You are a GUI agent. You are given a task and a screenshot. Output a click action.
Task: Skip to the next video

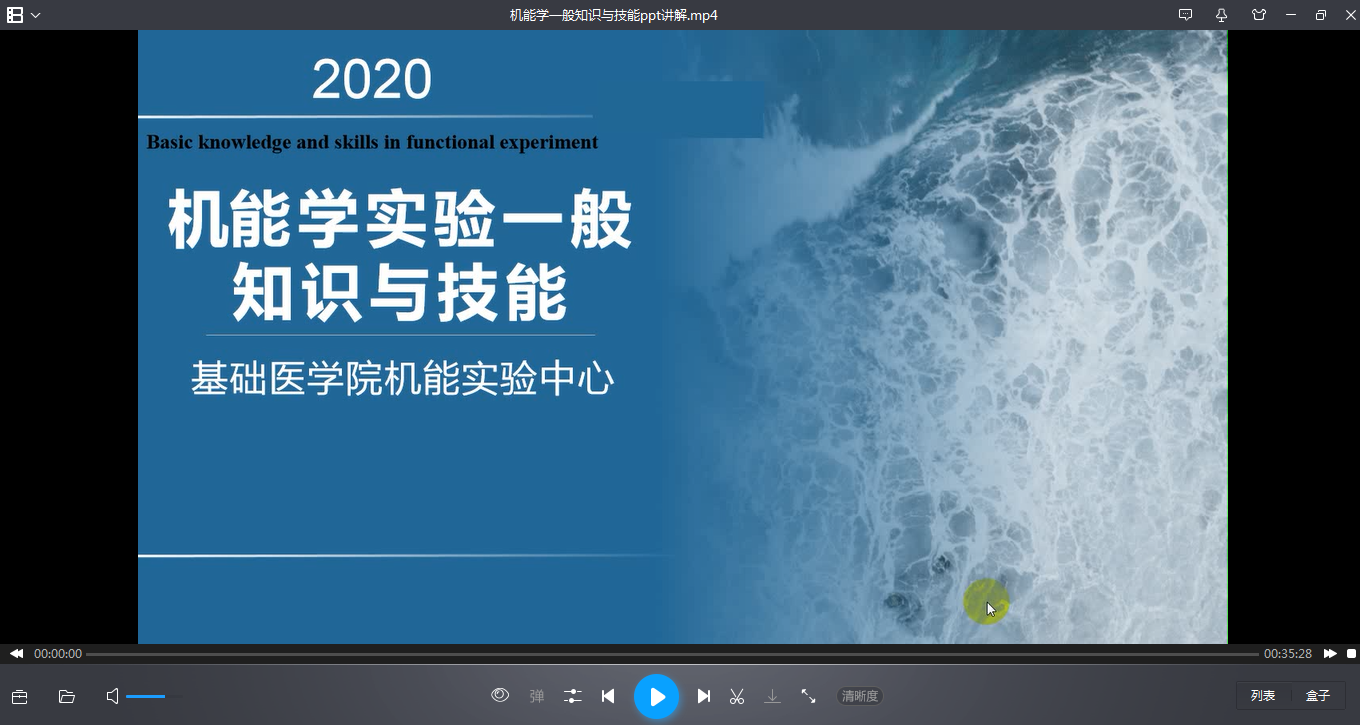pos(704,696)
